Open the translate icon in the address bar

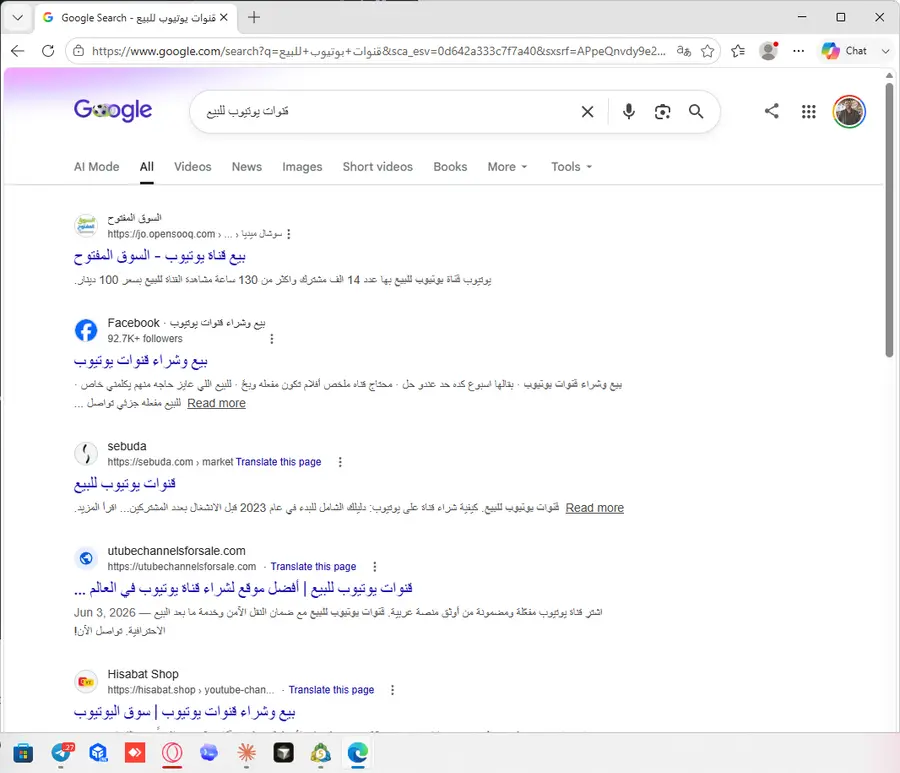[684, 51]
